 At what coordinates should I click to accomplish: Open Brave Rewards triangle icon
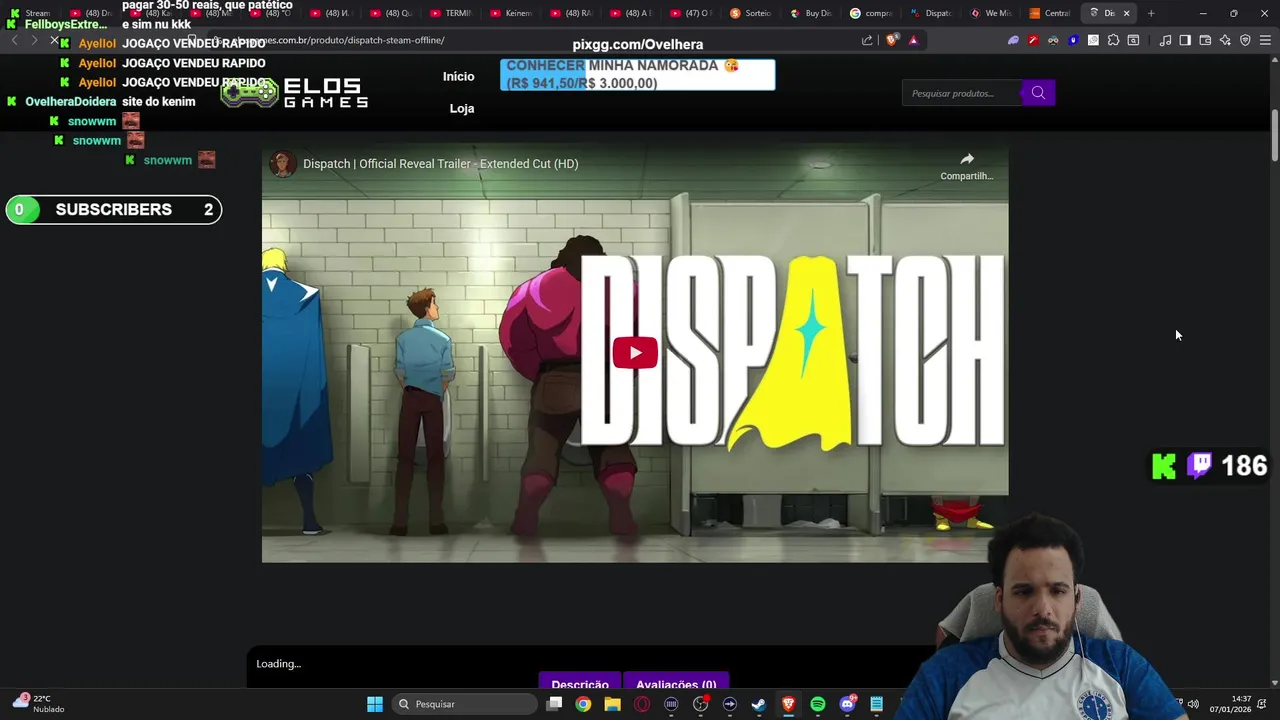[913, 40]
